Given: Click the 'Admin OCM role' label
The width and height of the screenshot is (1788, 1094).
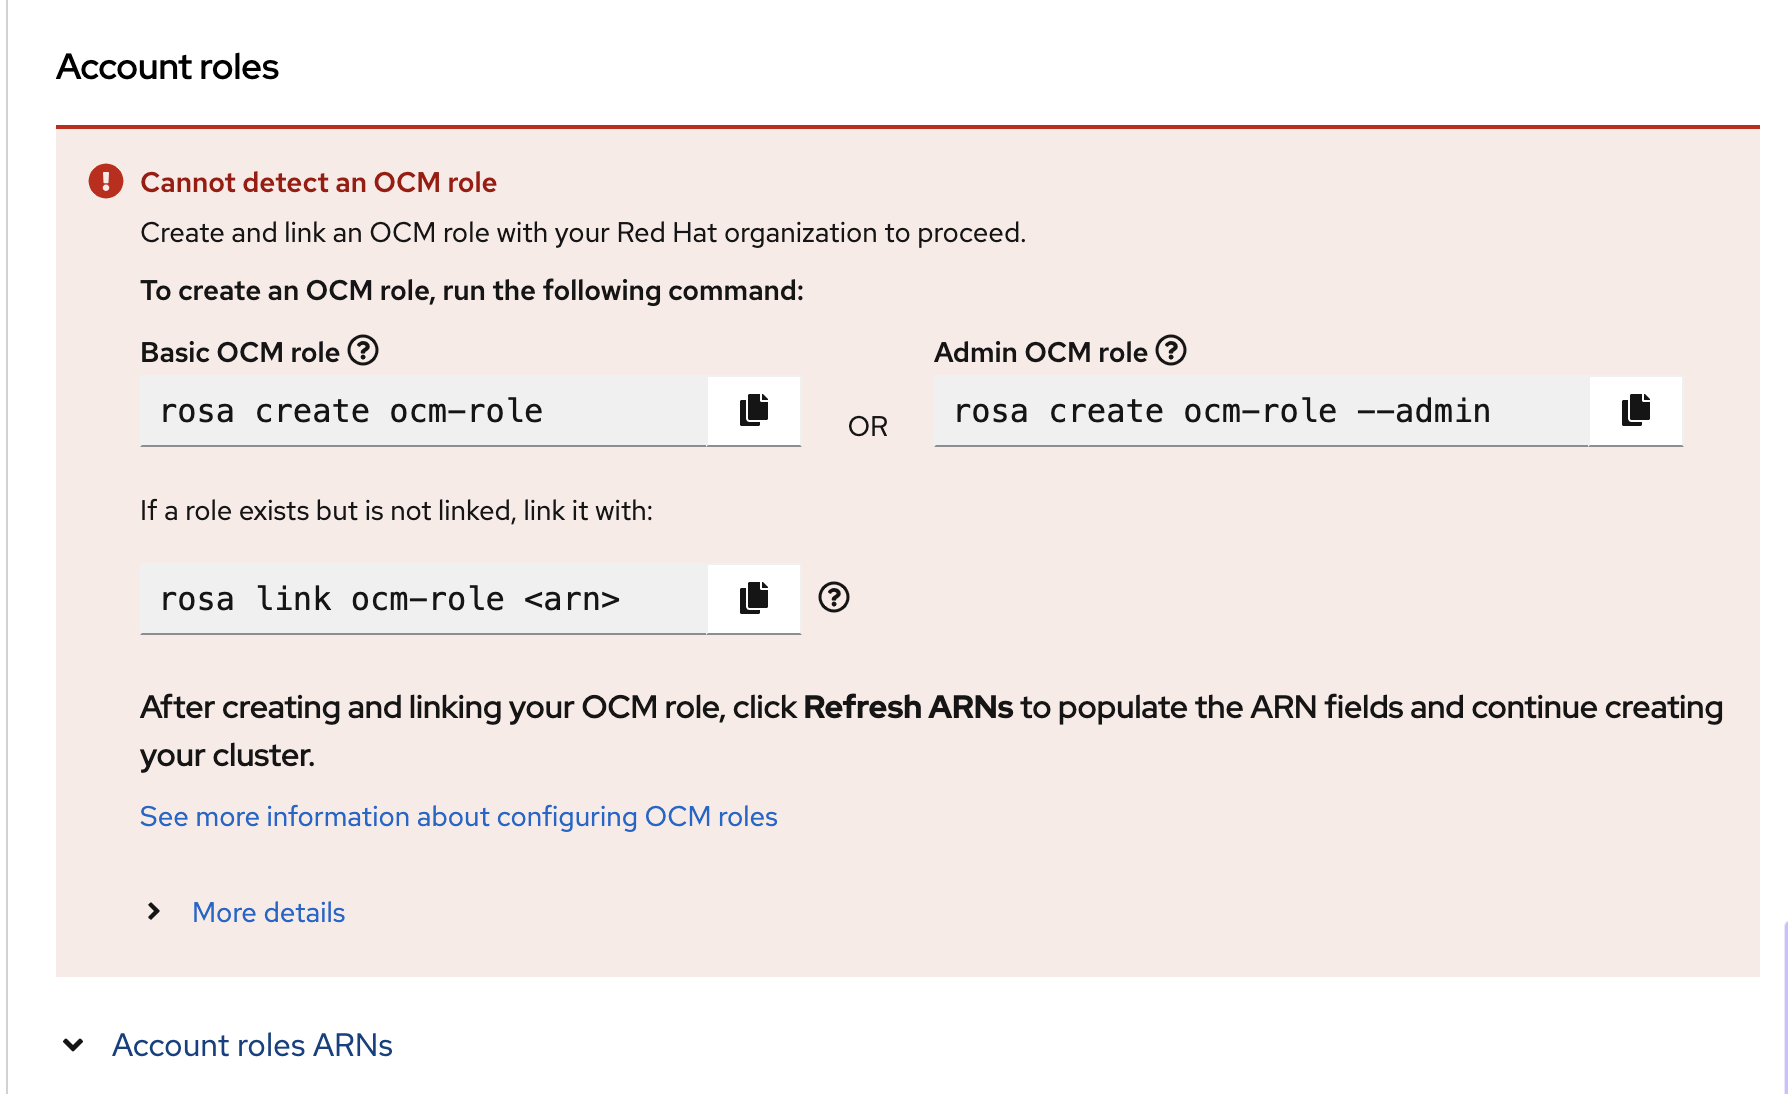Looking at the screenshot, I should click(1041, 352).
